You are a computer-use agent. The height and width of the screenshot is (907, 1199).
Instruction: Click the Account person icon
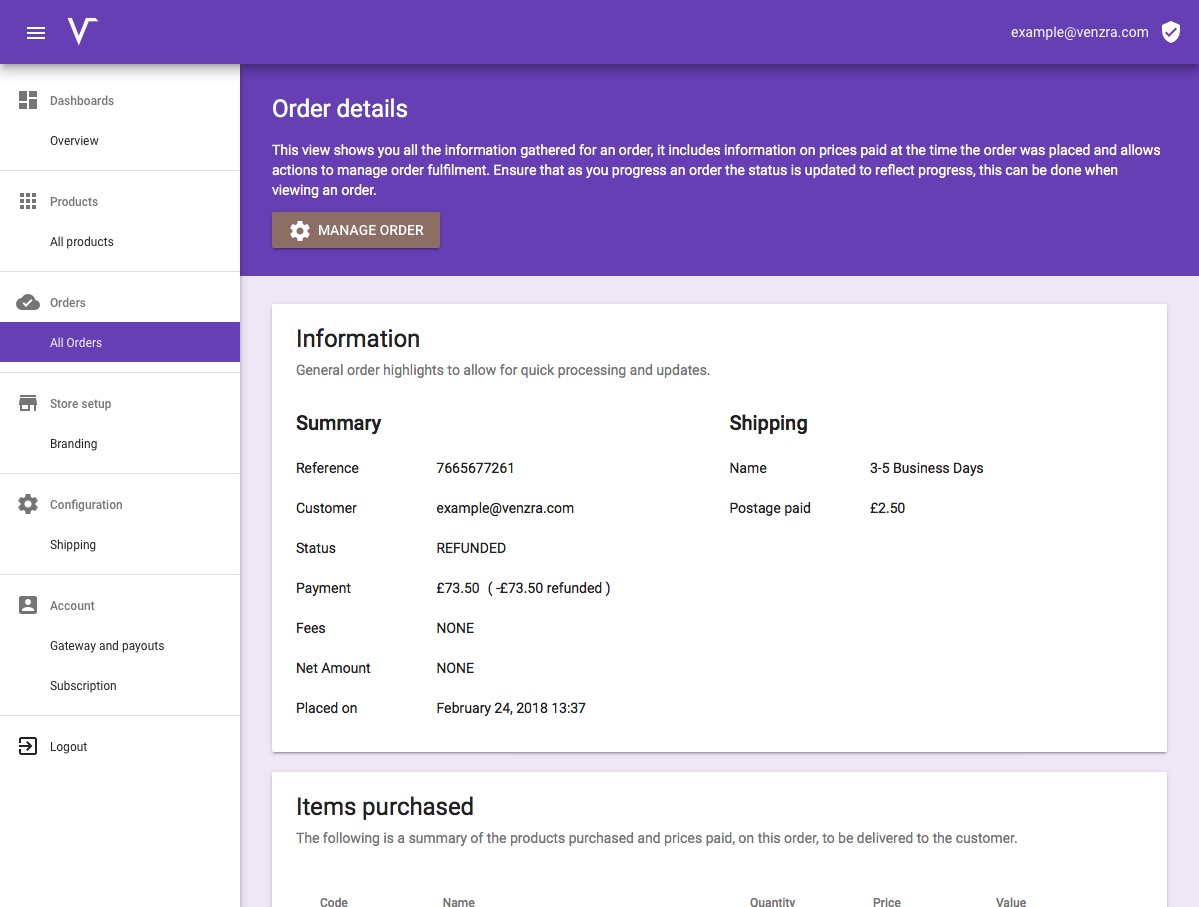coord(28,605)
